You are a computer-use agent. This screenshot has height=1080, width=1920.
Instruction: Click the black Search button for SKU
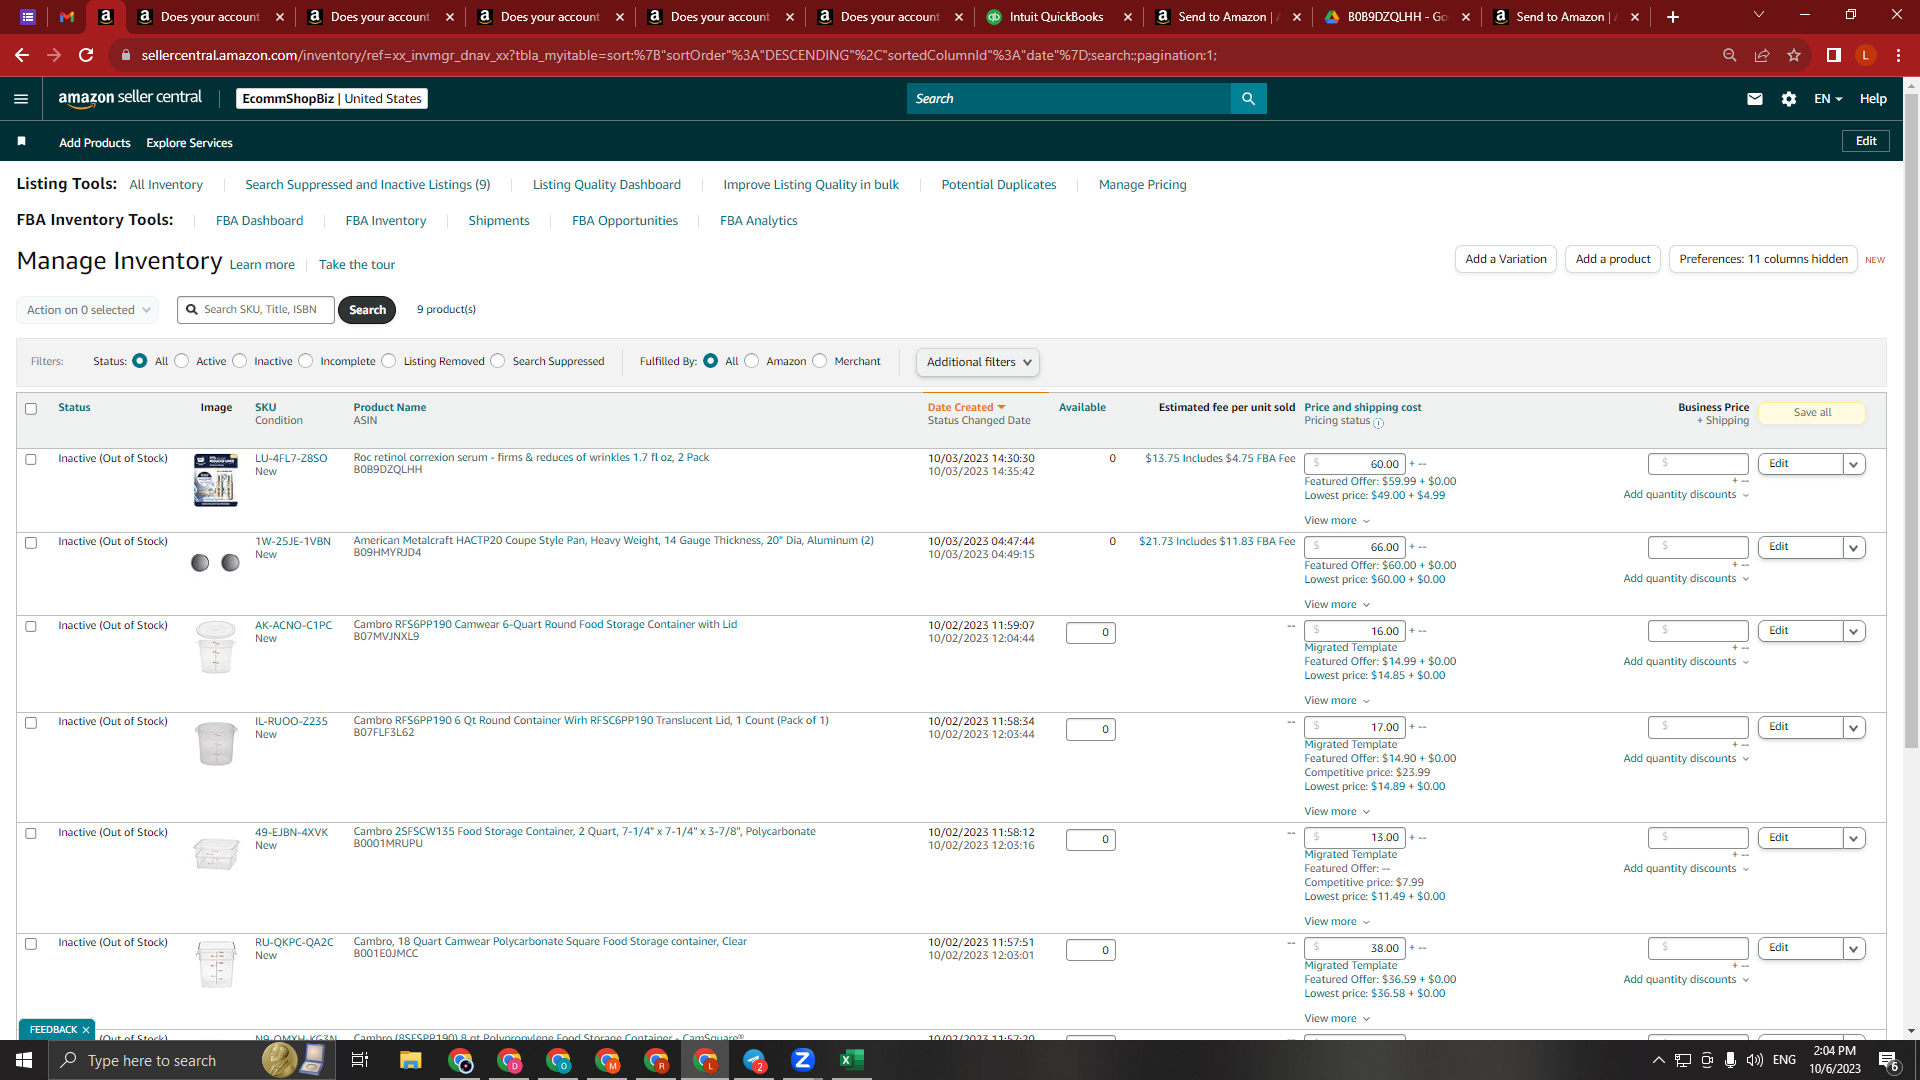[x=367, y=310]
